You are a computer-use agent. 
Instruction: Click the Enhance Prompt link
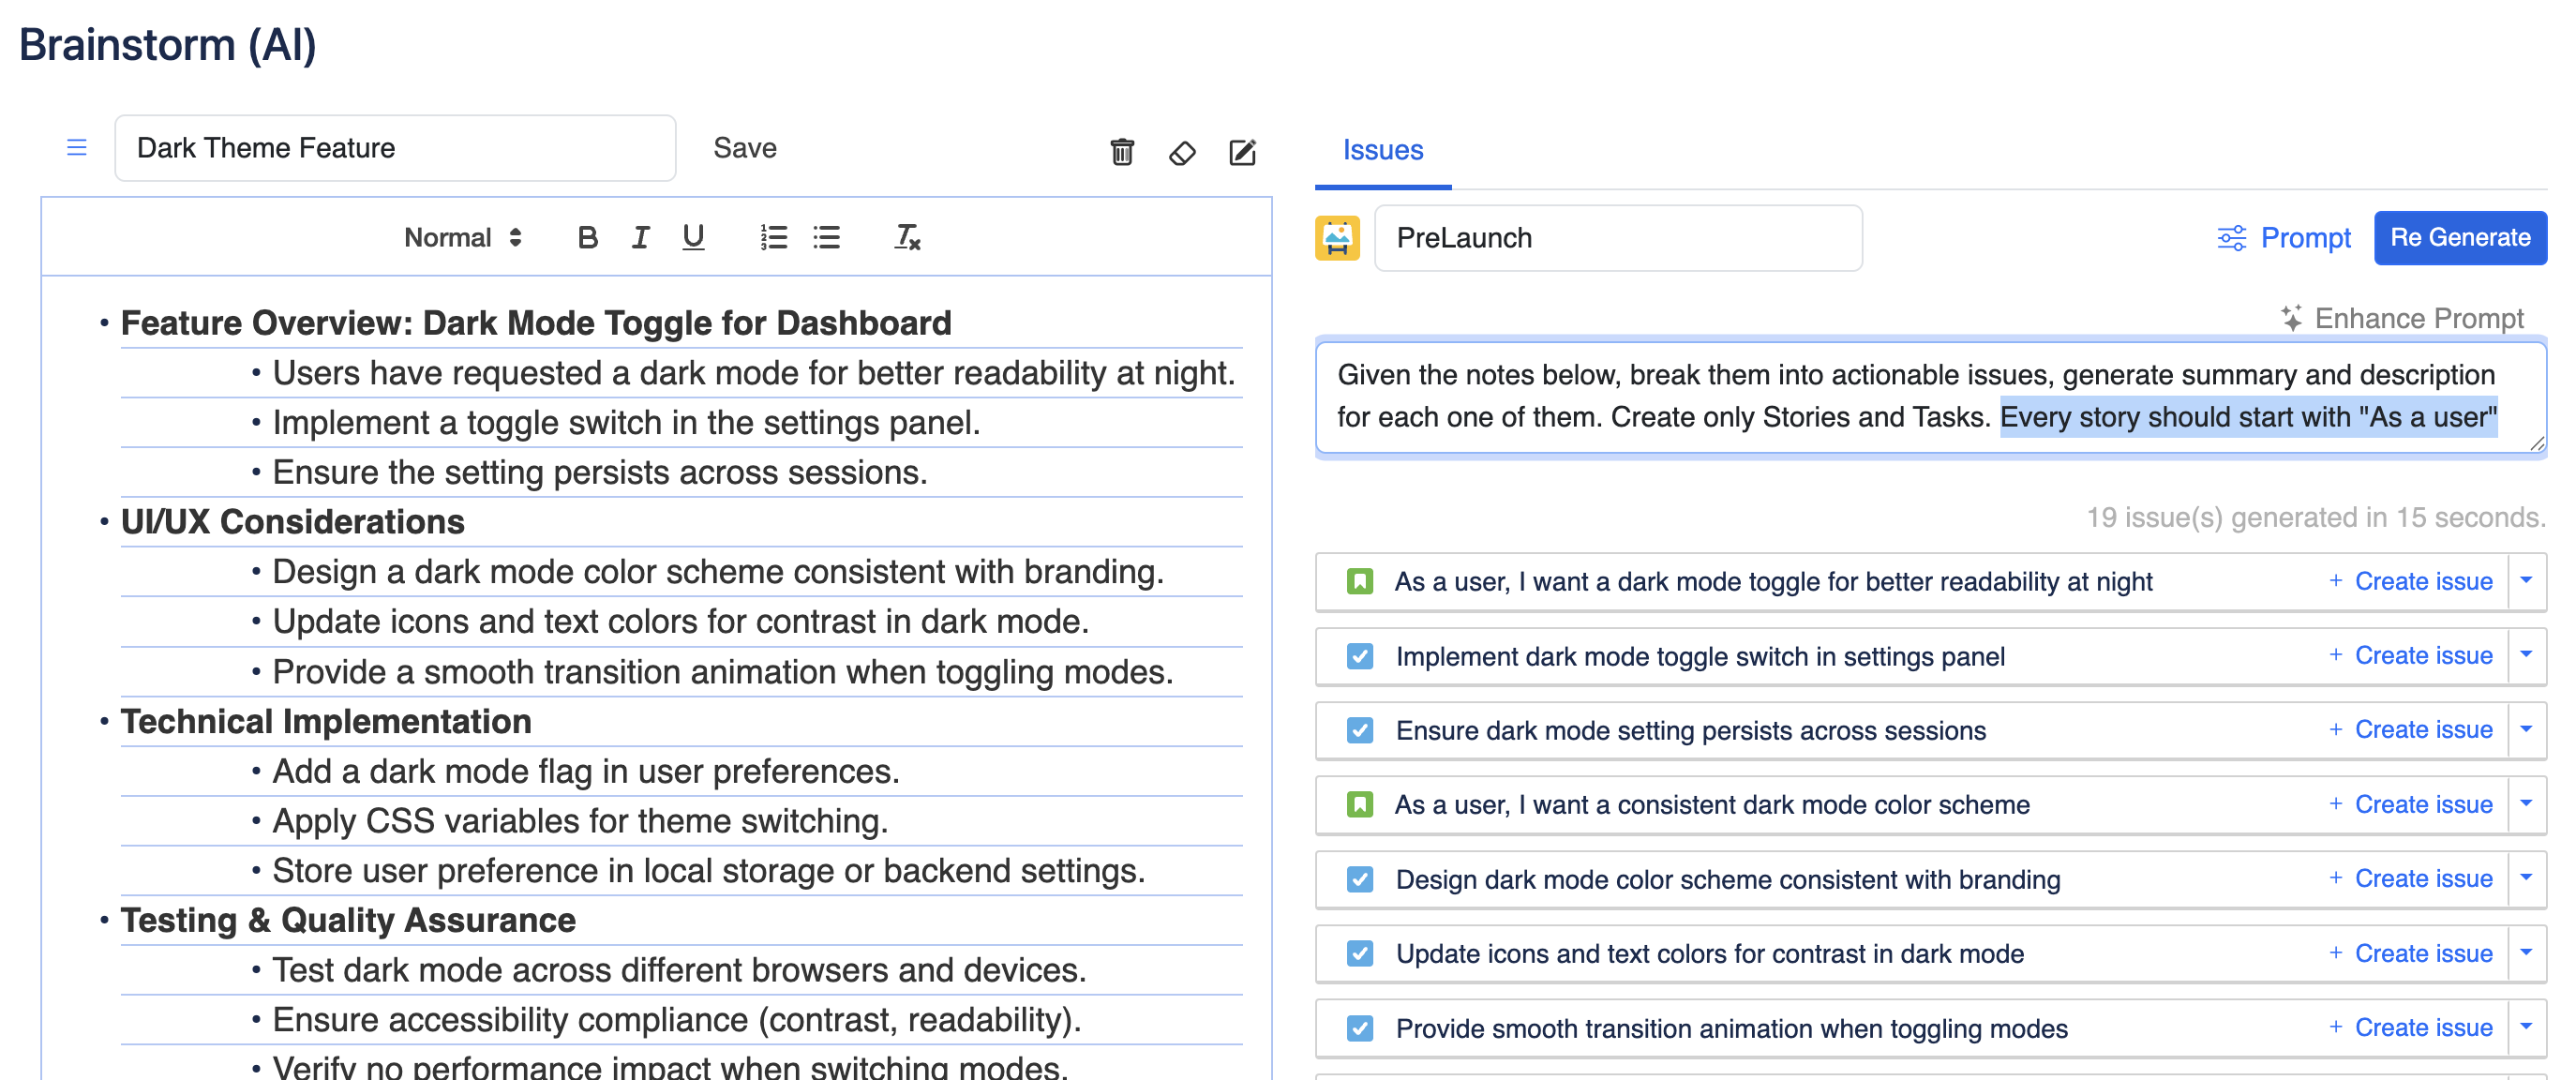pyautogui.click(x=2402, y=318)
